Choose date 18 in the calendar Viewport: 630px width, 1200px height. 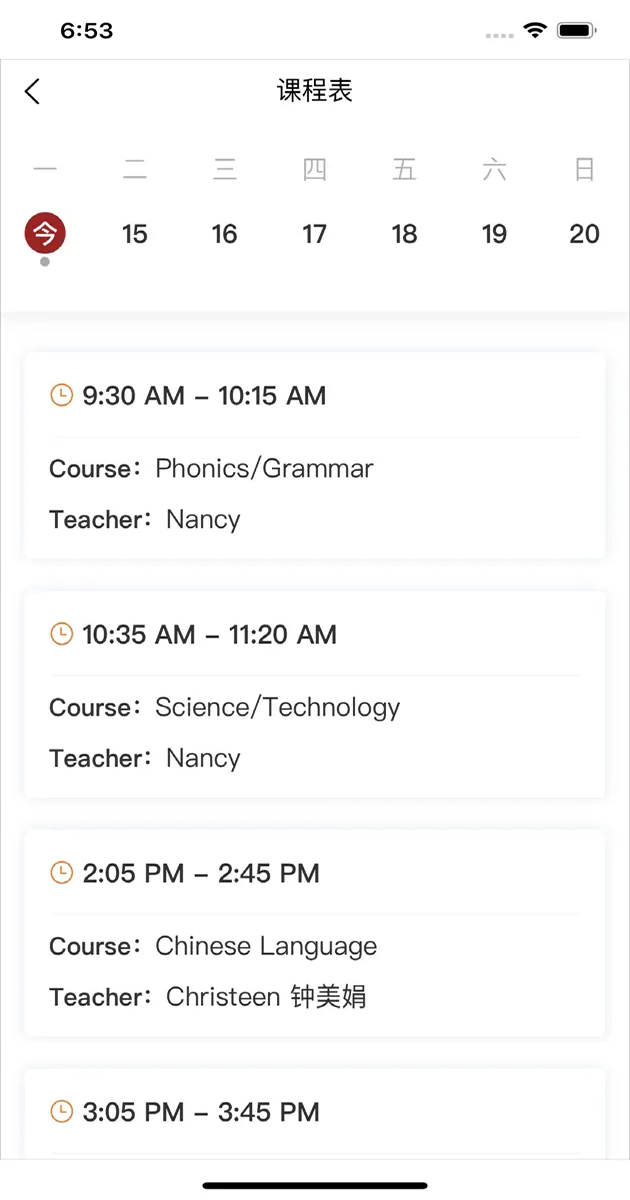coord(404,234)
